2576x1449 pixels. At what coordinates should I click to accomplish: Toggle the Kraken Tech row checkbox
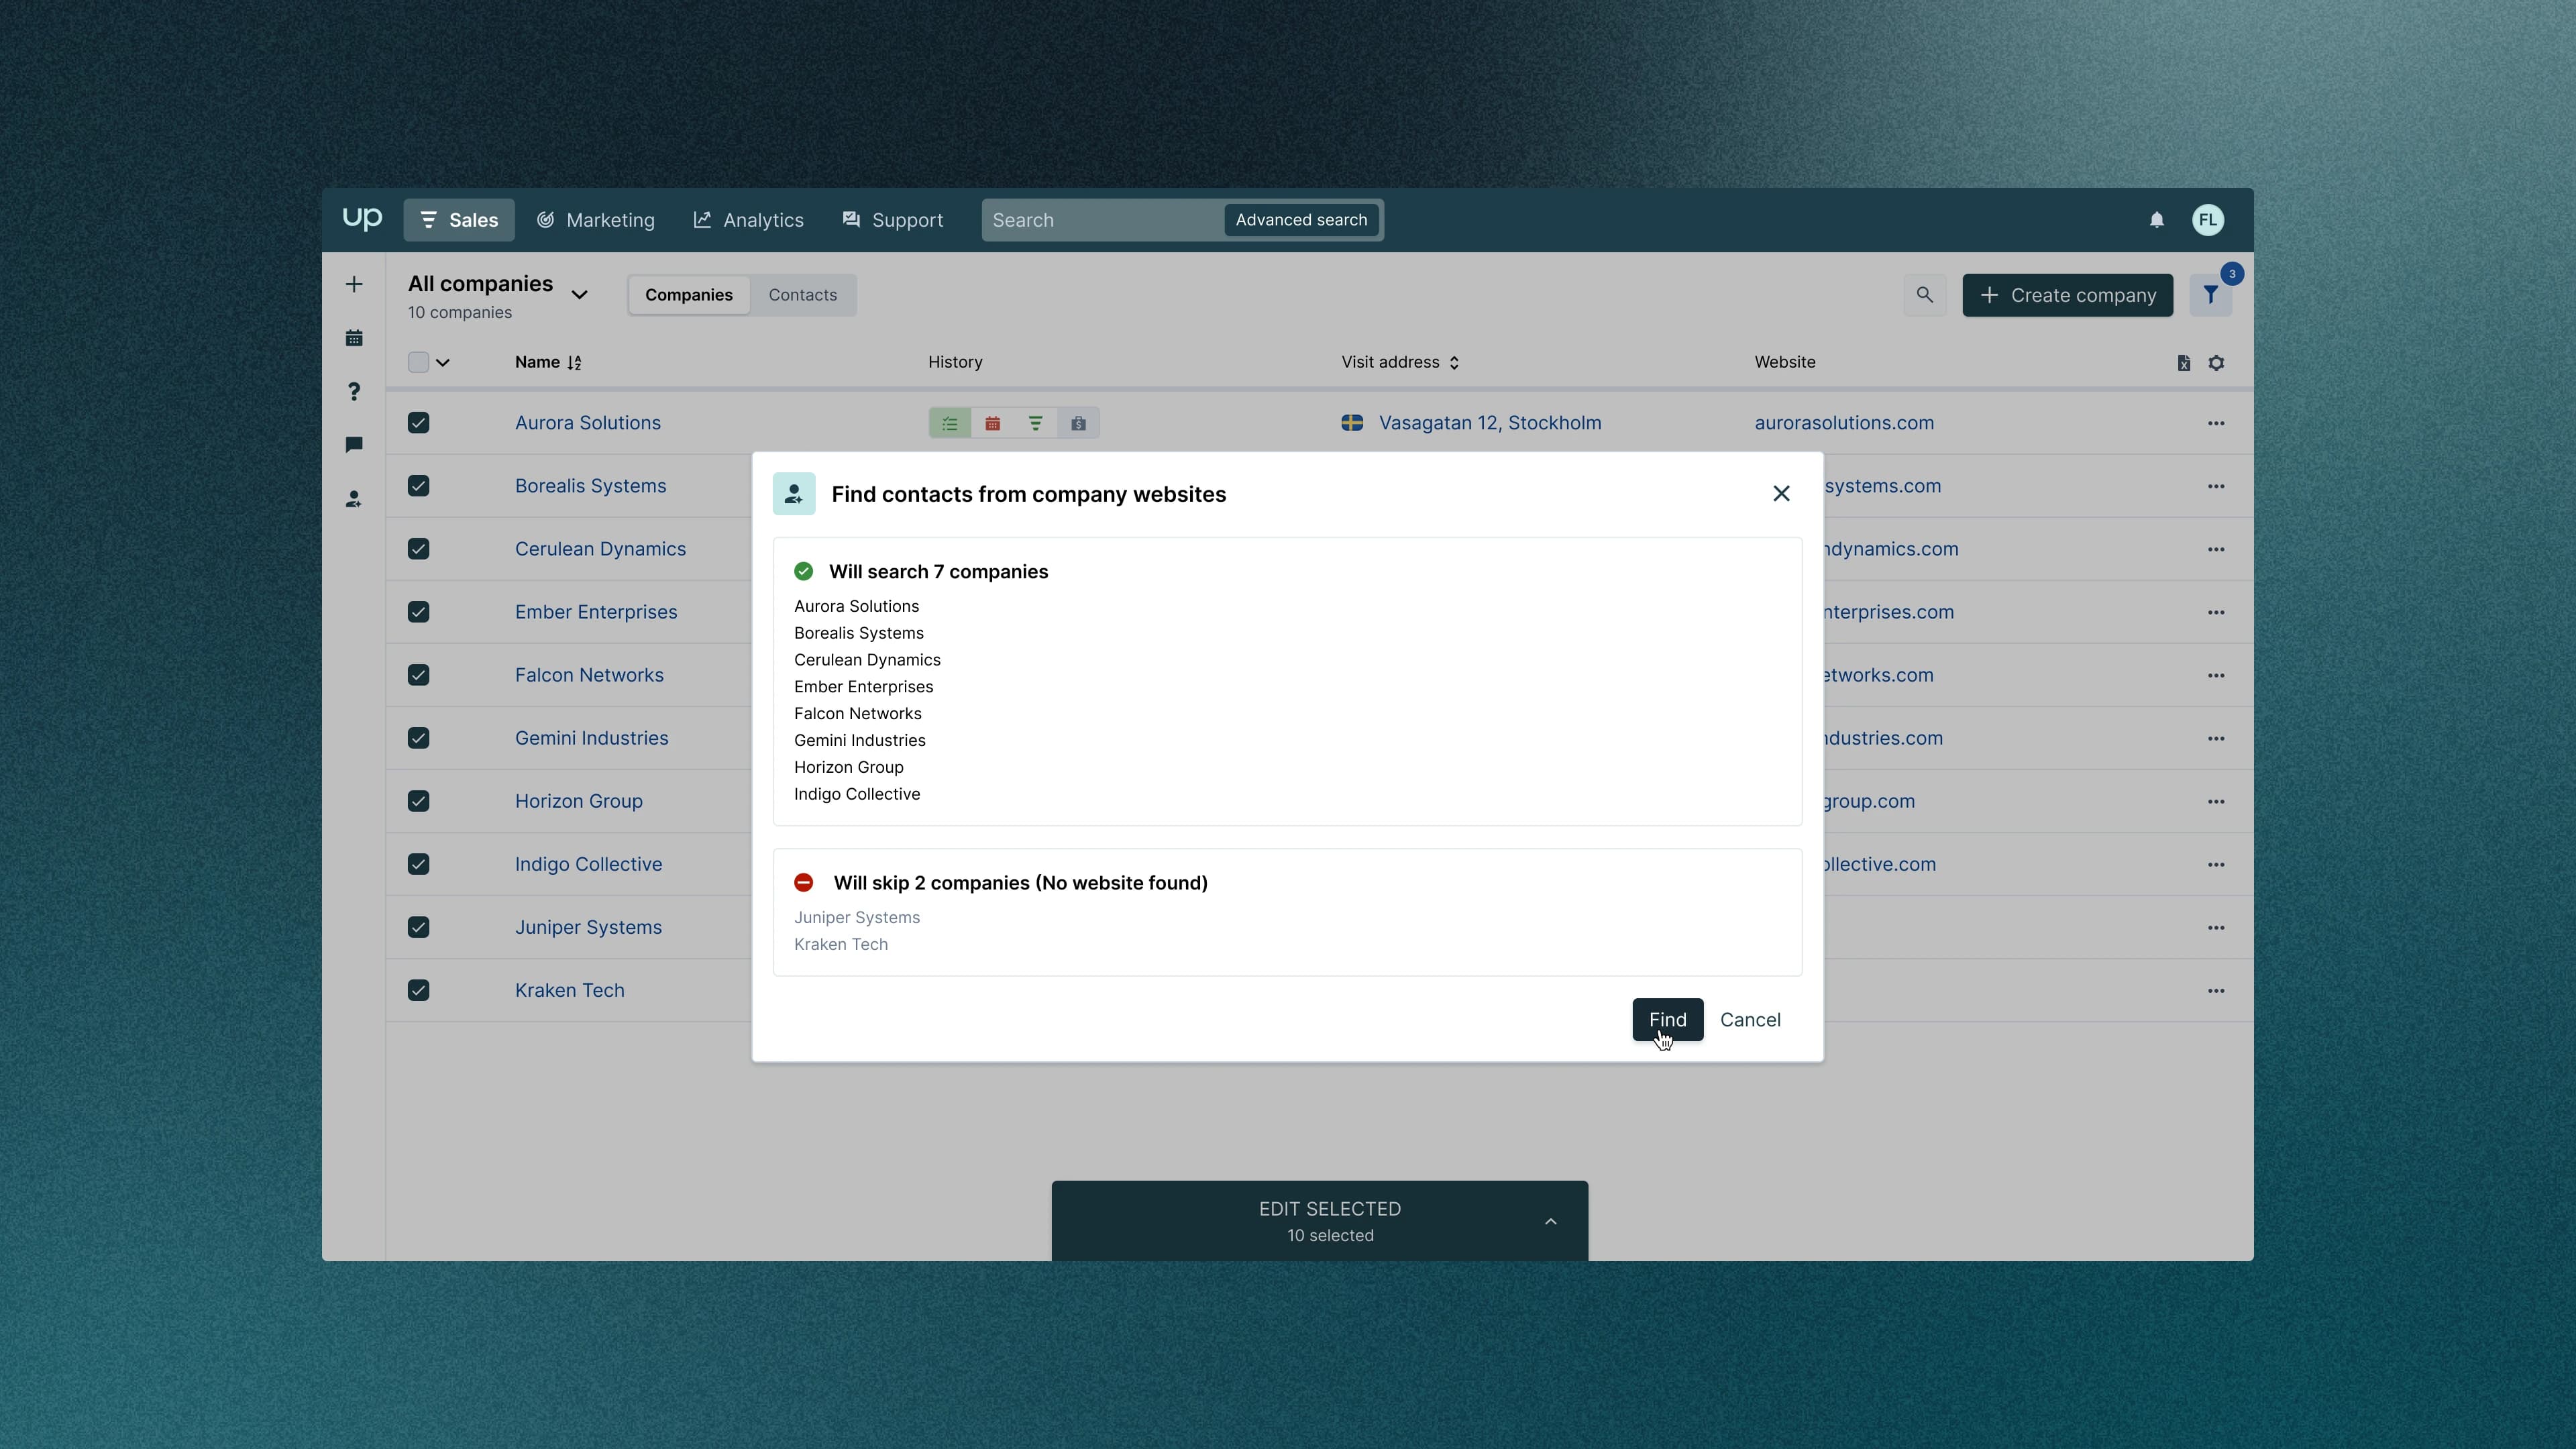pyautogui.click(x=419, y=990)
